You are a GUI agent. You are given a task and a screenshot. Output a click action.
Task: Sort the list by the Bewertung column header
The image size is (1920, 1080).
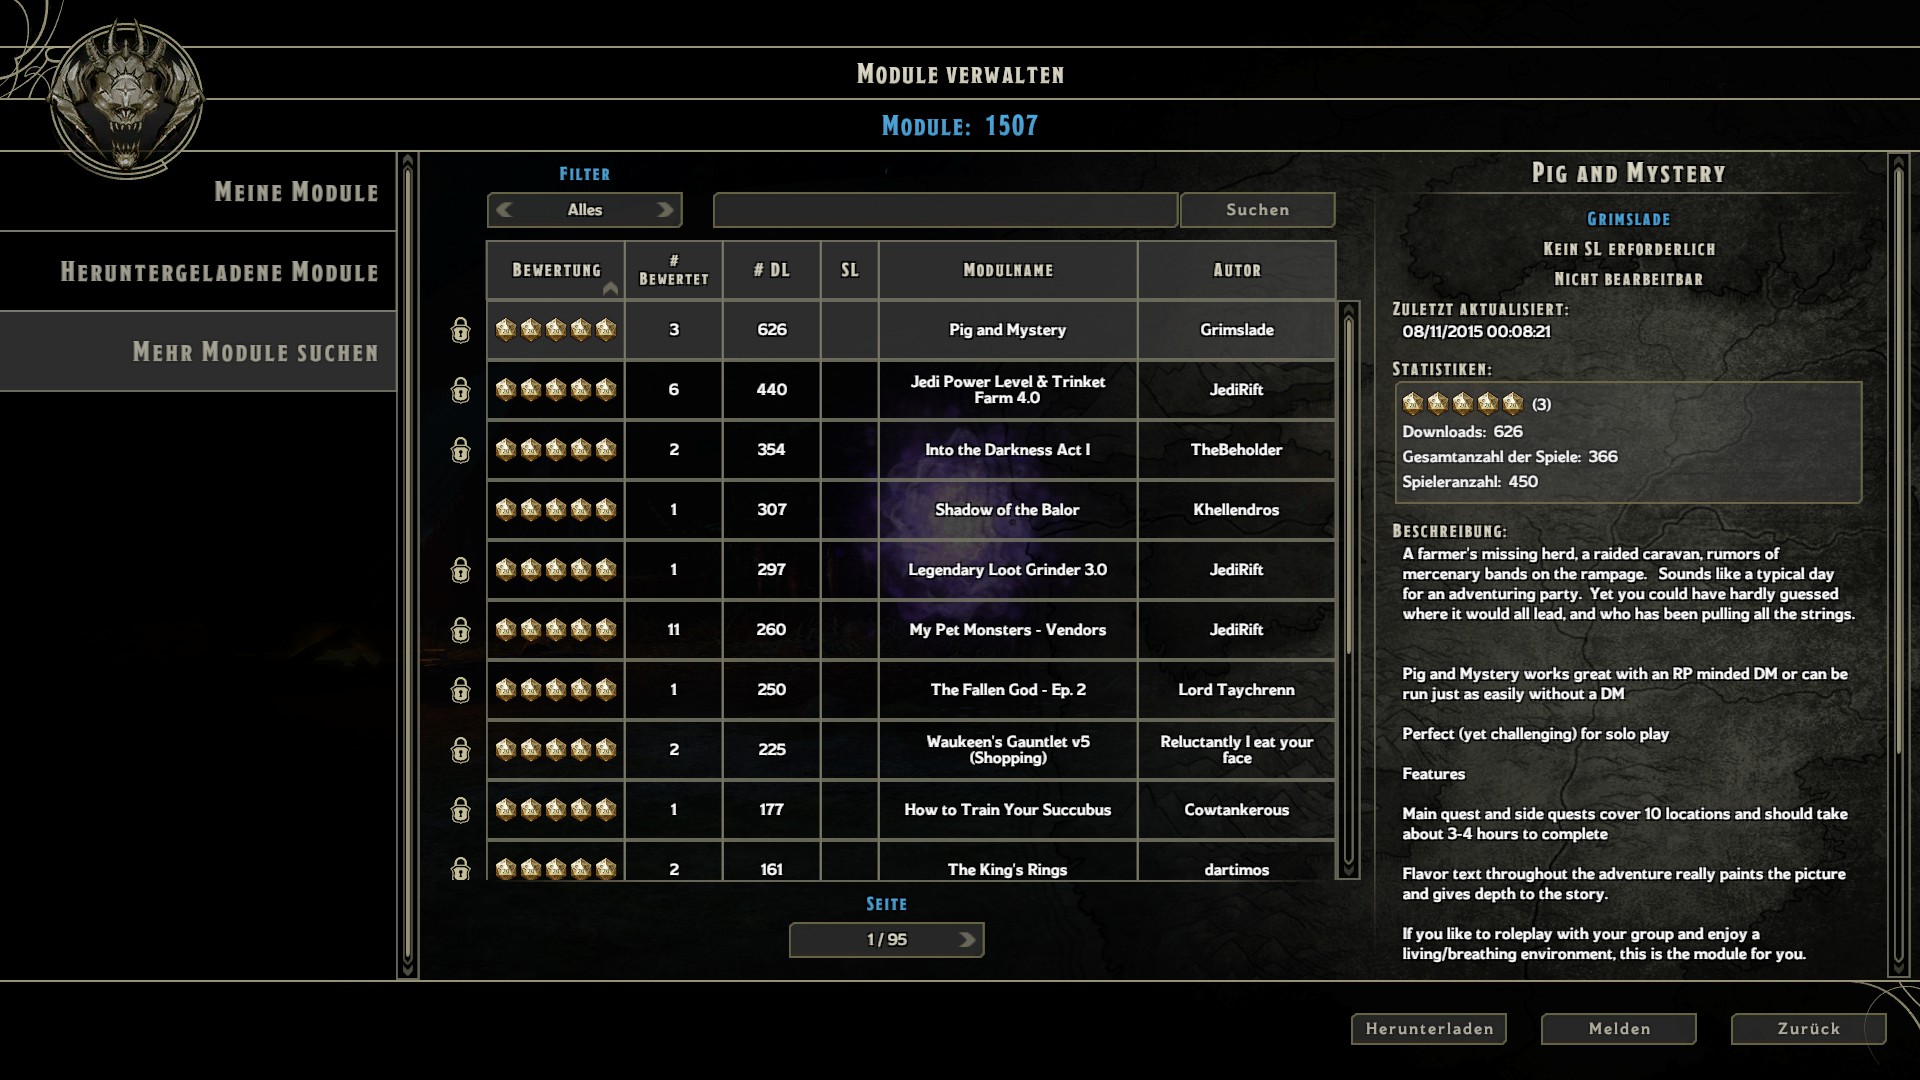[x=556, y=270]
